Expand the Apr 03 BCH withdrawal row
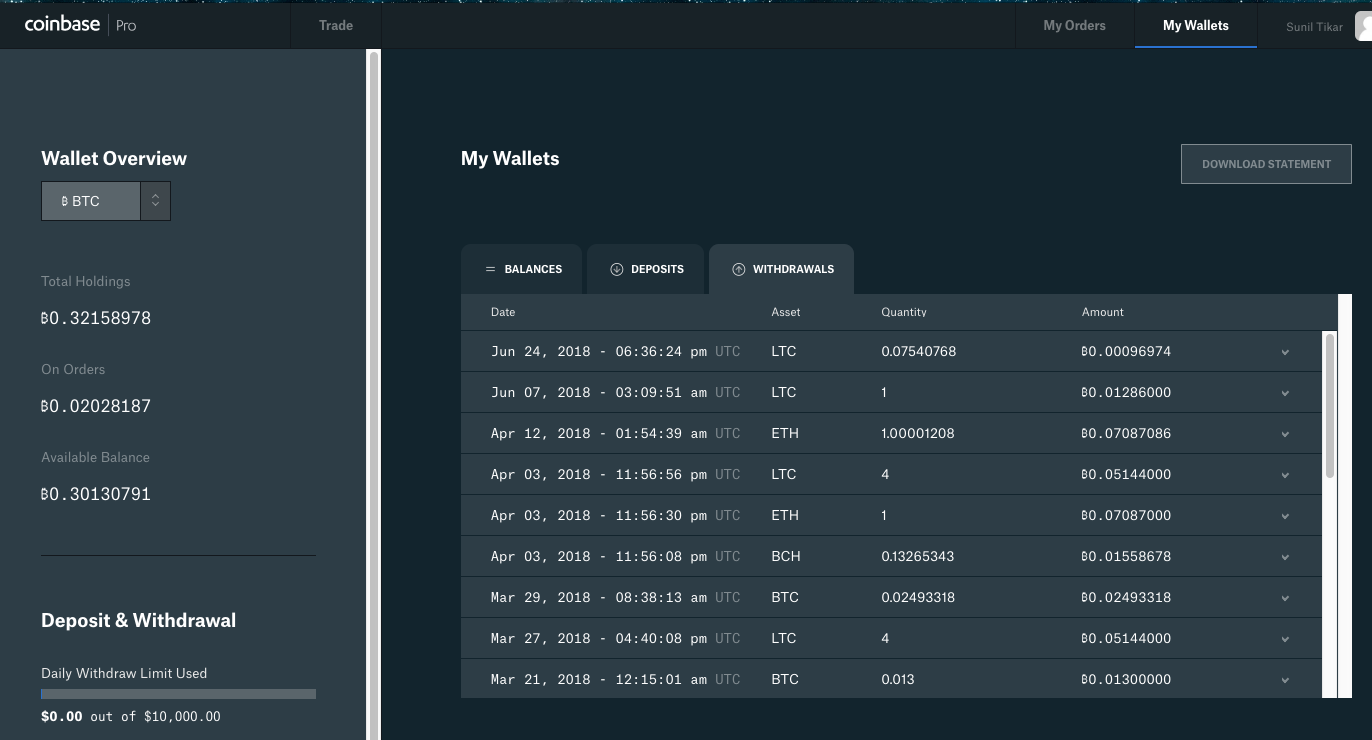 pyautogui.click(x=1285, y=557)
